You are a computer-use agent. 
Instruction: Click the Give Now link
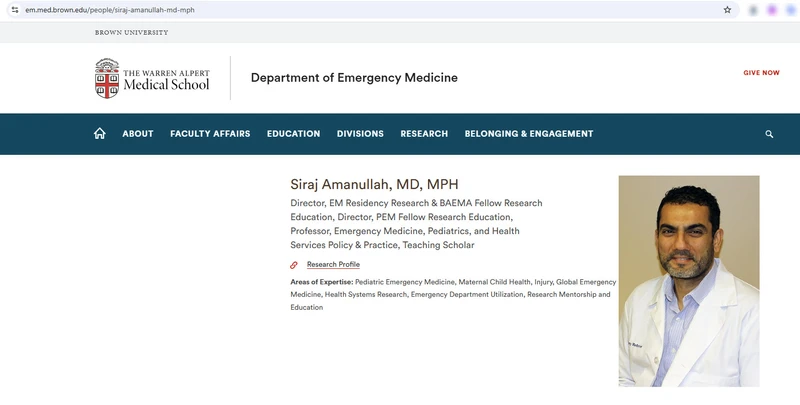coord(761,73)
